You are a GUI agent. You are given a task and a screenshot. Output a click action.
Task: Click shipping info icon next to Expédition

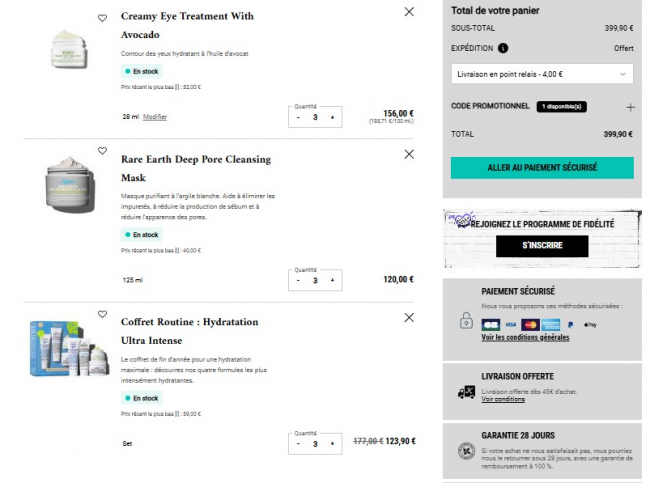(502, 47)
